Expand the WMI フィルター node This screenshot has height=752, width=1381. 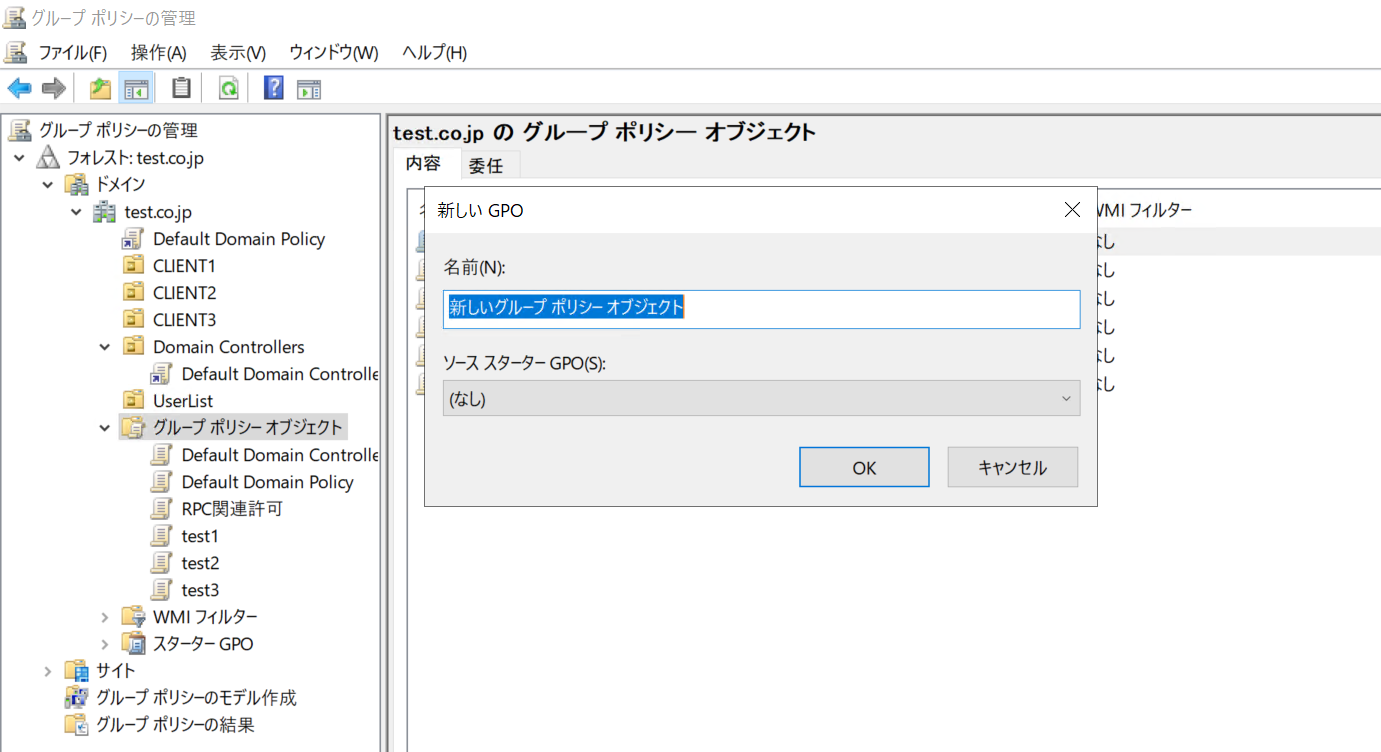106,616
